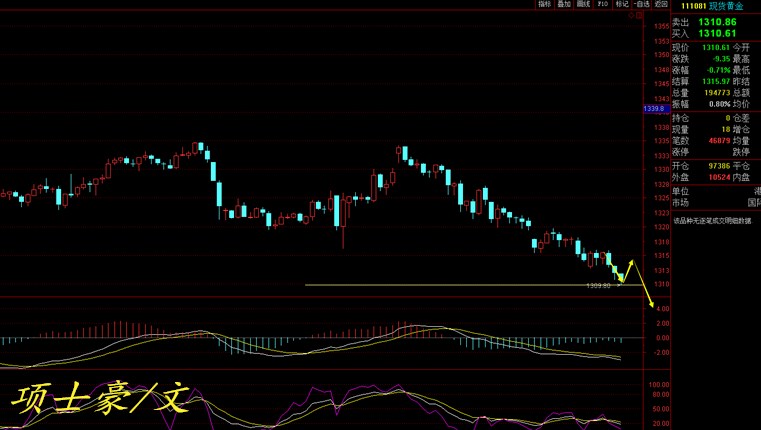Click the MACD indicator sub-panel
Image resolution: width=761 pixels, height=430 pixels.
pyautogui.click(x=320, y=338)
